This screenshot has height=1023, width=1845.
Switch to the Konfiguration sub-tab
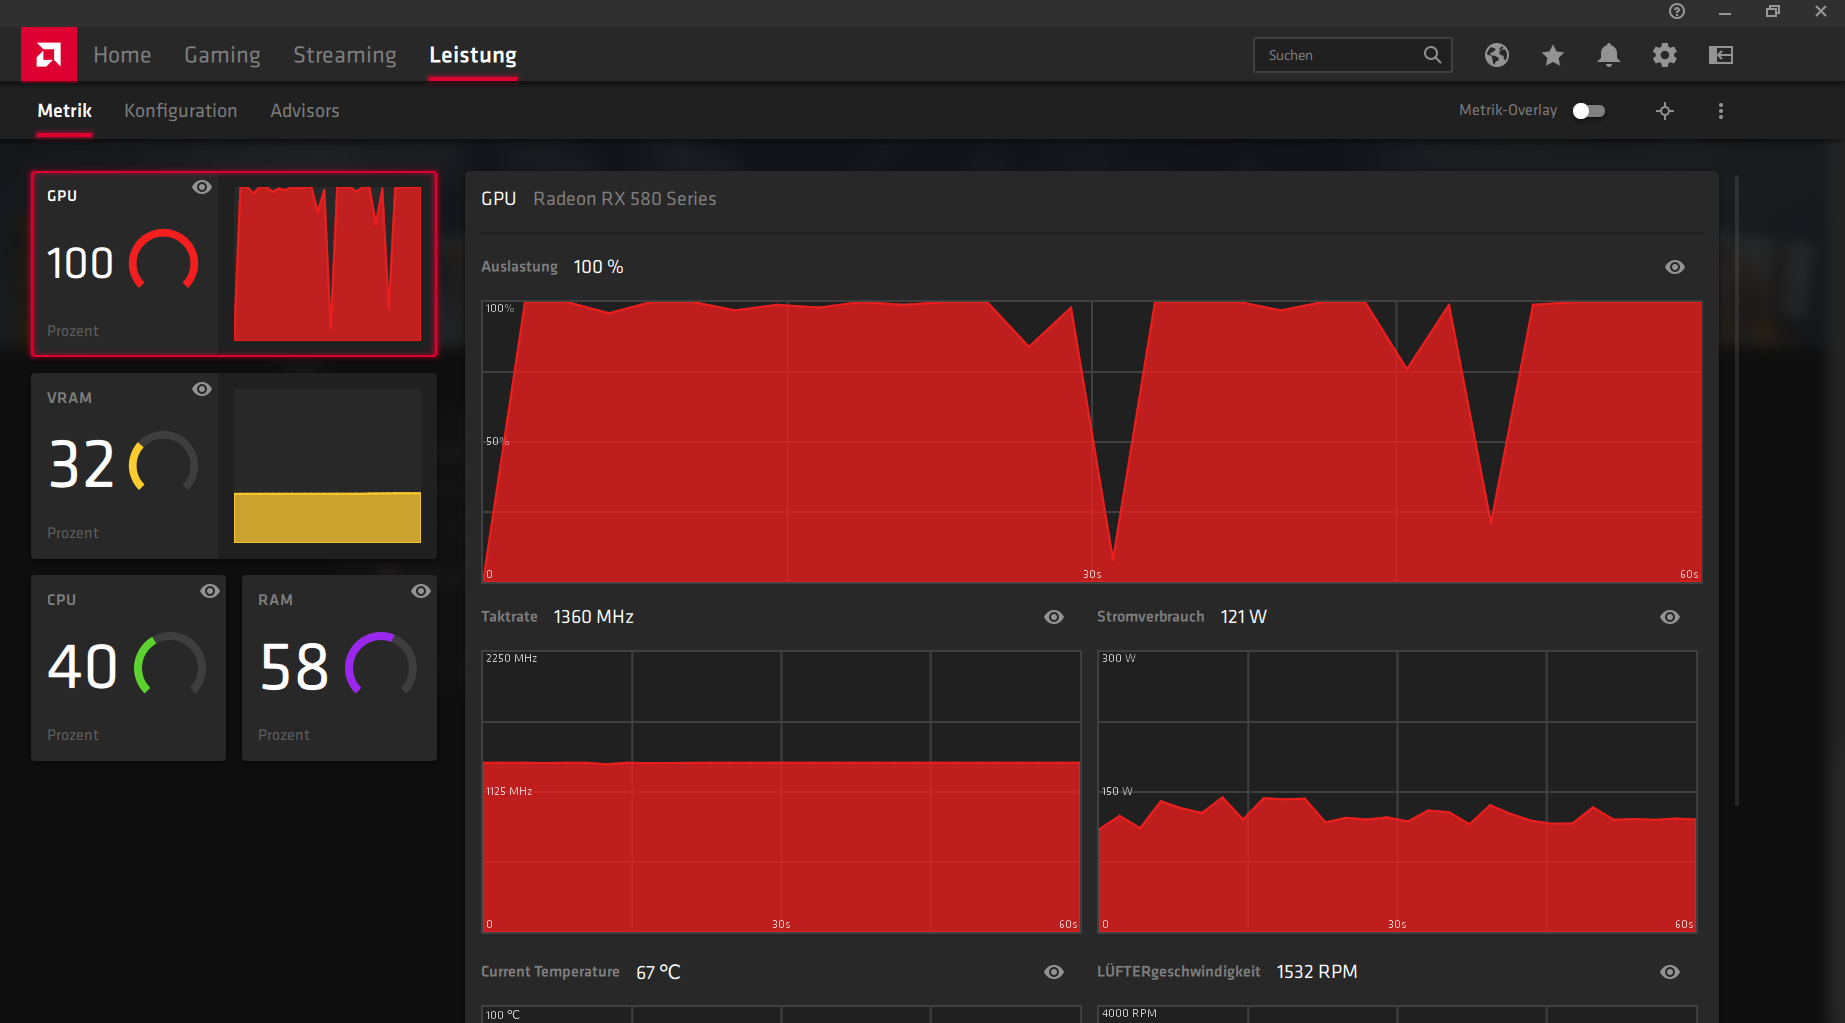181,111
